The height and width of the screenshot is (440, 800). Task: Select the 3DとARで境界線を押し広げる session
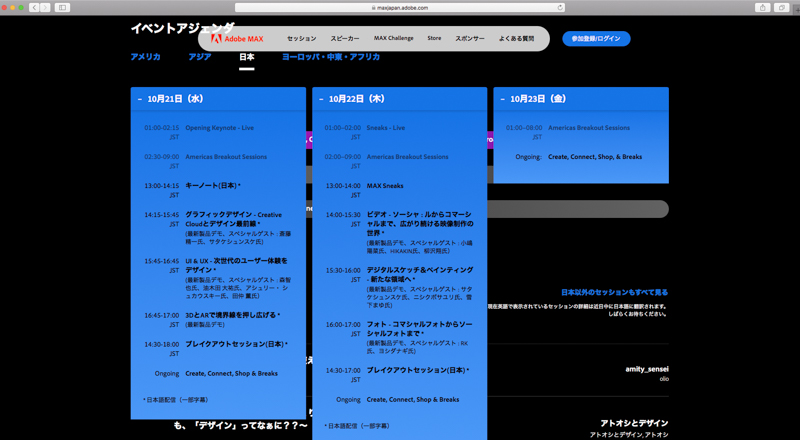233,315
